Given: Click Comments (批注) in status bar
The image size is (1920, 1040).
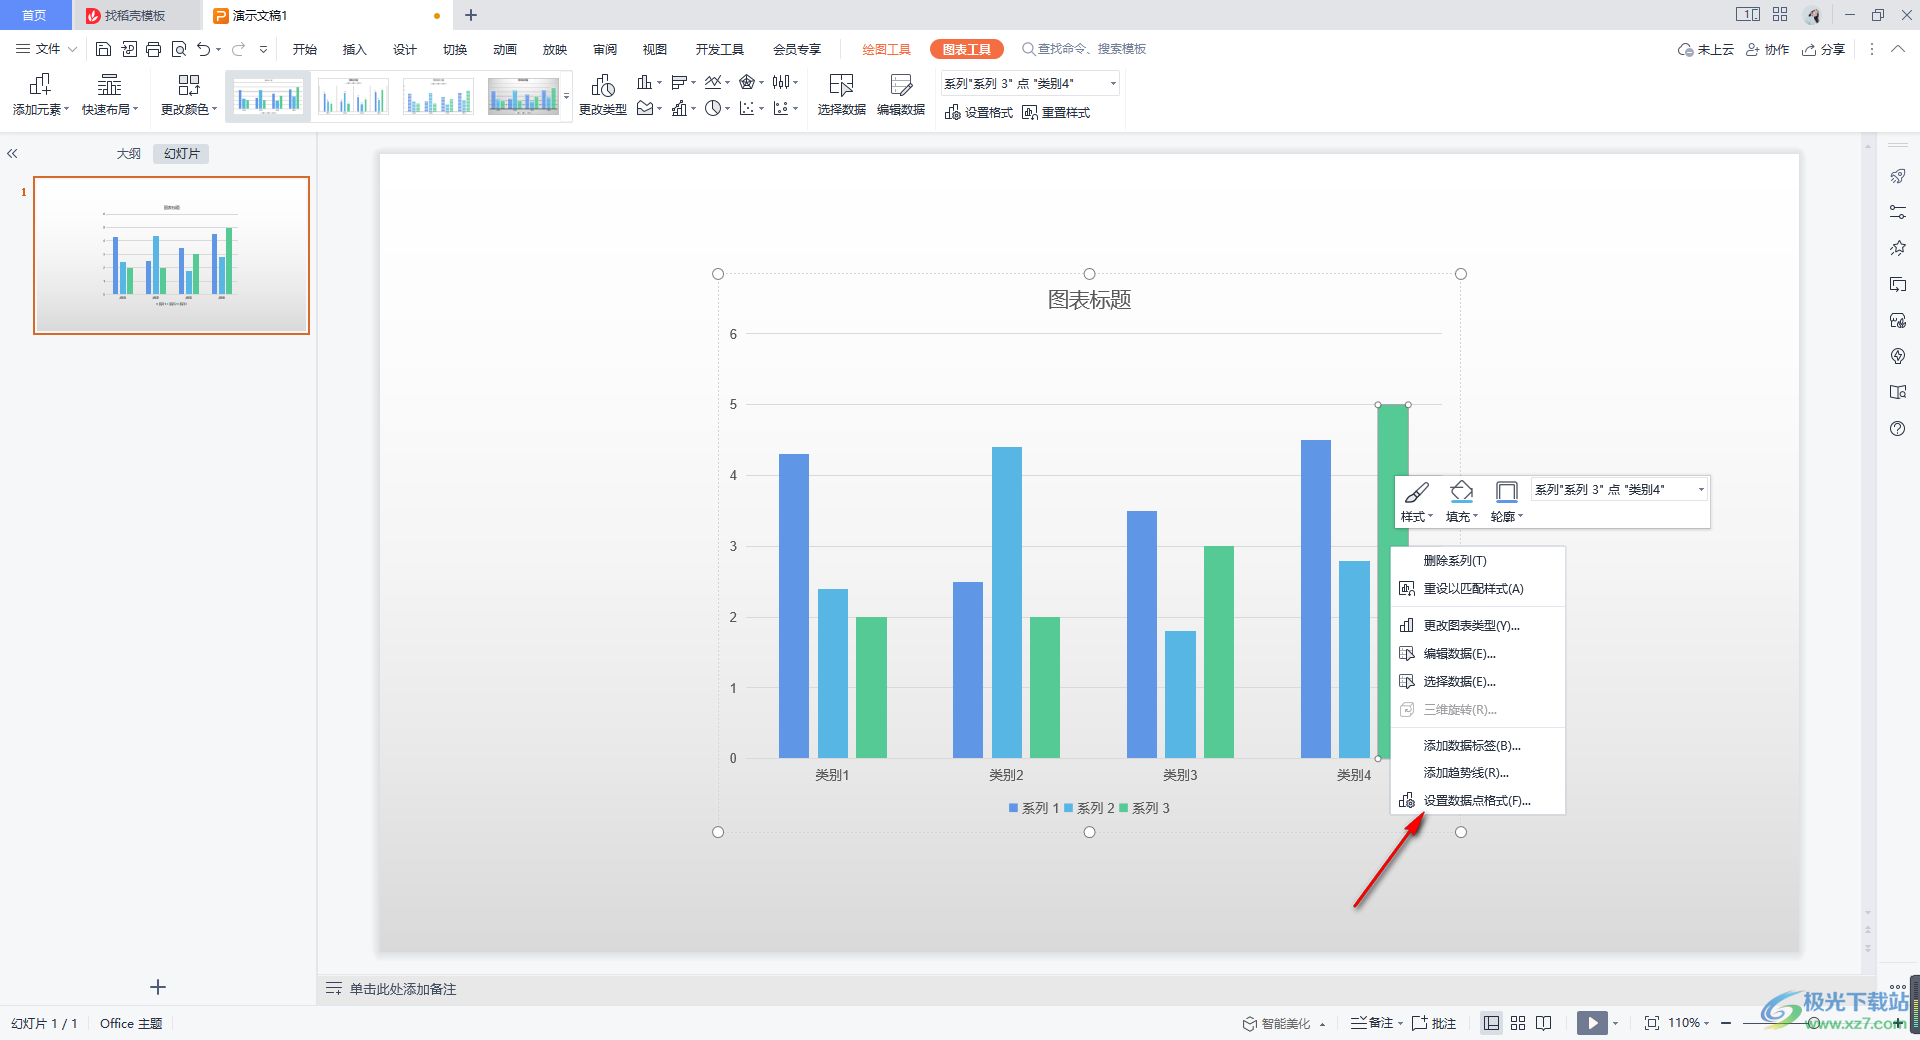Looking at the screenshot, I should point(1434,1023).
